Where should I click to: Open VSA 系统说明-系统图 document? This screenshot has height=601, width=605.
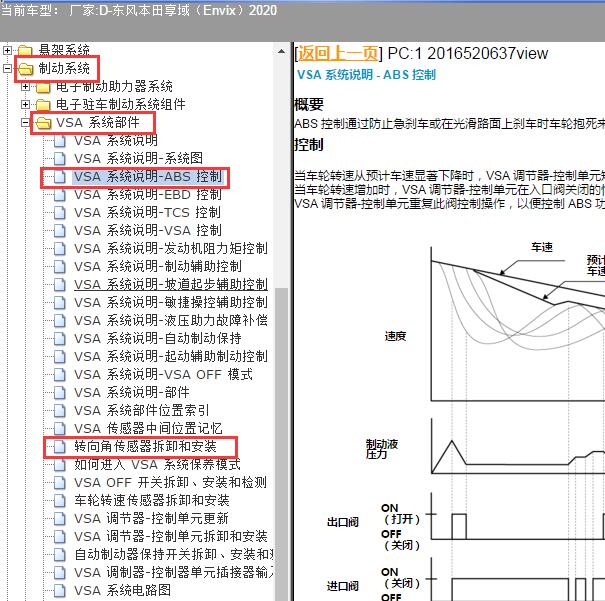point(139,159)
